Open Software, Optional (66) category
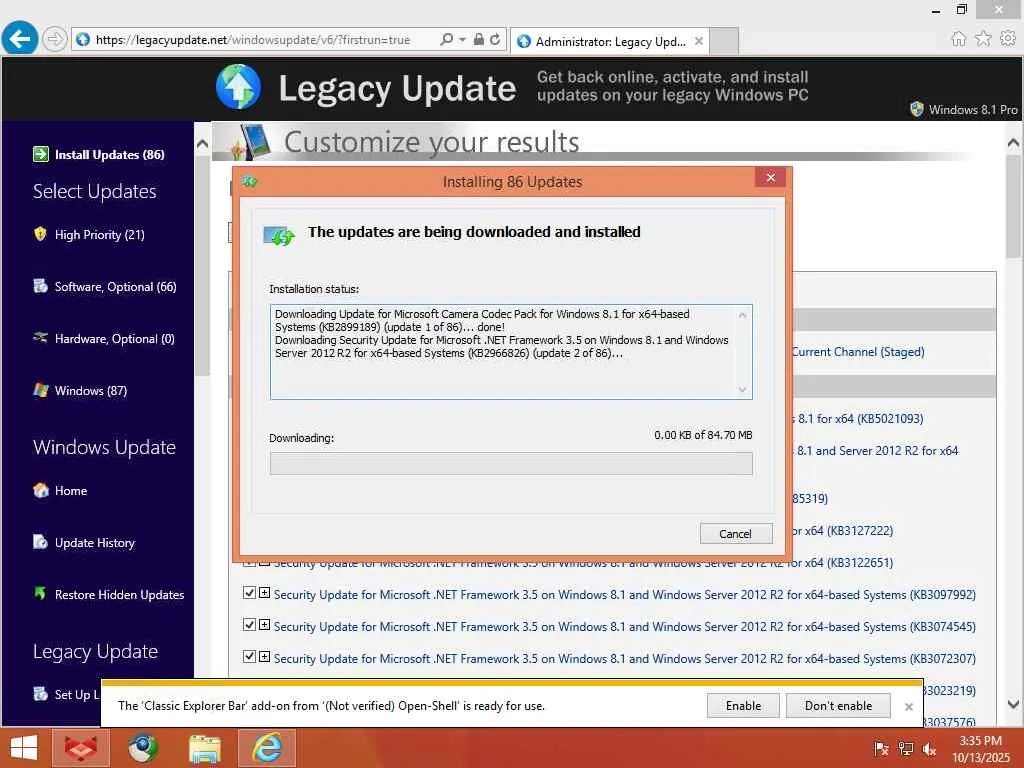This screenshot has width=1024, height=768. [116, 287]
